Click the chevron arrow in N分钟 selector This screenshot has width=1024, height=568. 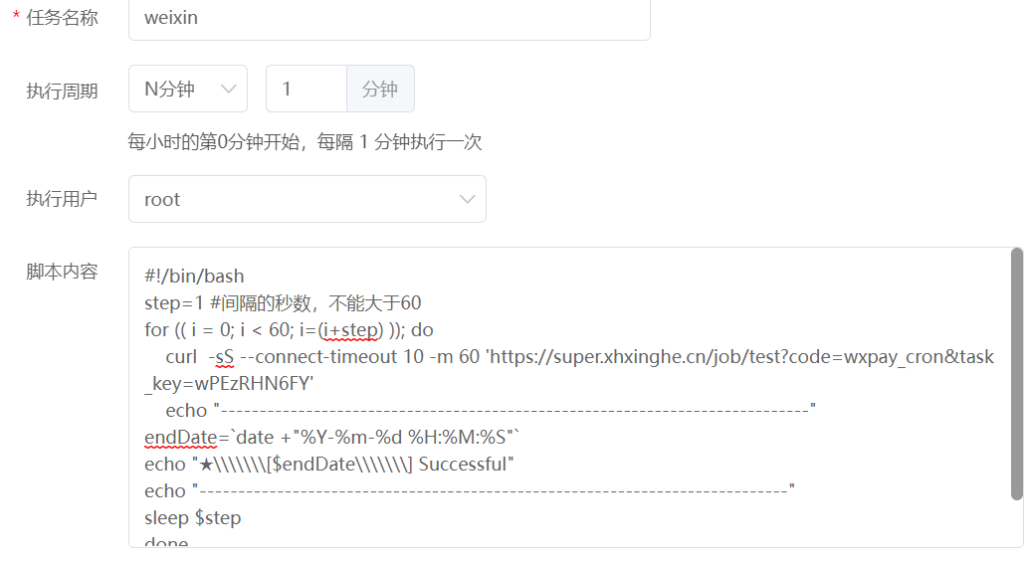[229, 89]
